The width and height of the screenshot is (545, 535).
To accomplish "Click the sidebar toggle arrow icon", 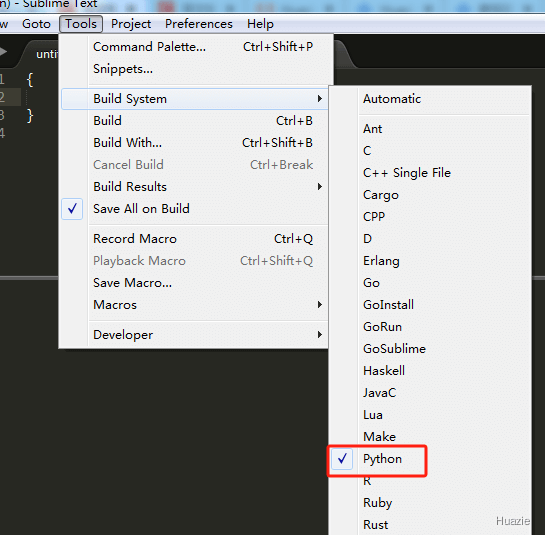I will coord(3,52).
